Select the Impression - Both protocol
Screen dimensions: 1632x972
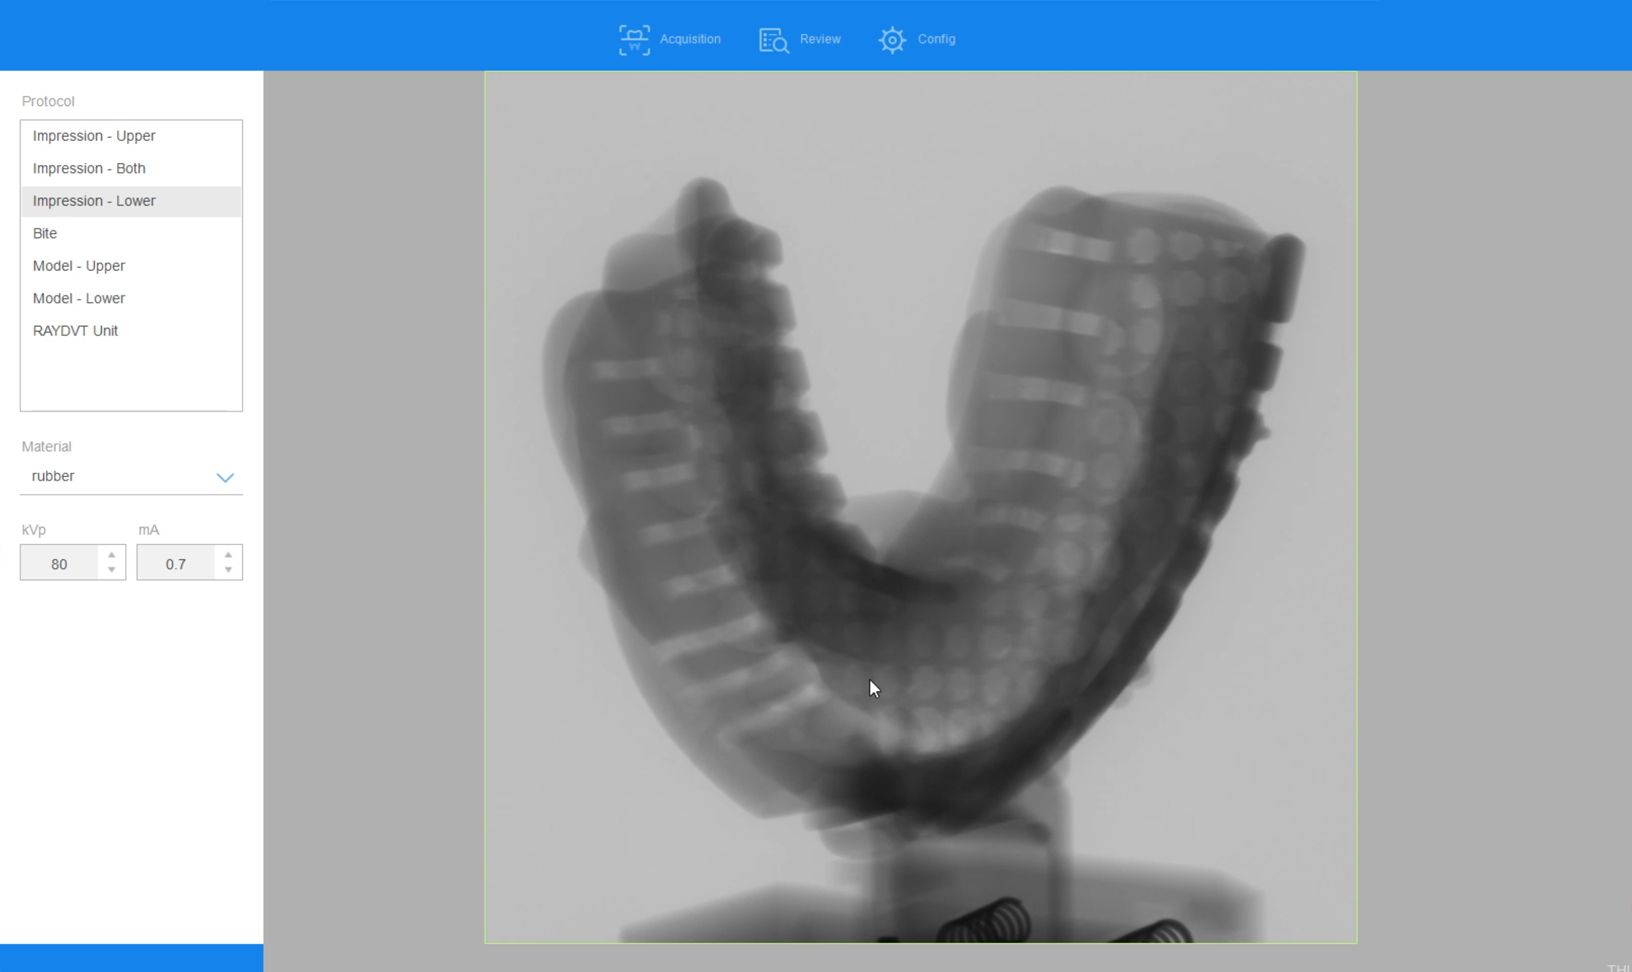pos(89,168)
